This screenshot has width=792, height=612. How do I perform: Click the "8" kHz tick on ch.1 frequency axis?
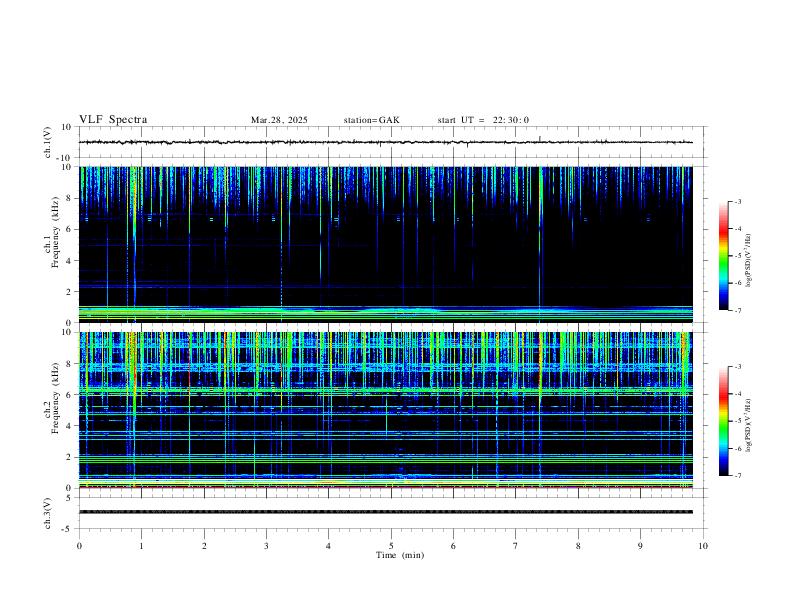pos(69,198)
